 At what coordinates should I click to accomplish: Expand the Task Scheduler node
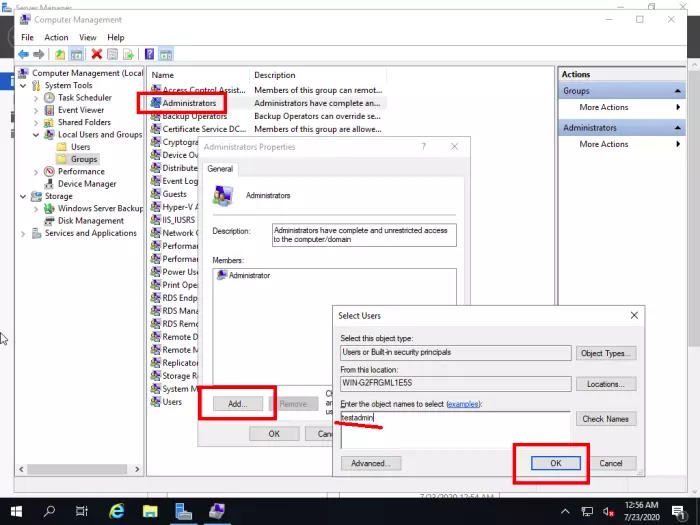pyautogui.click(x=36, y=98)
